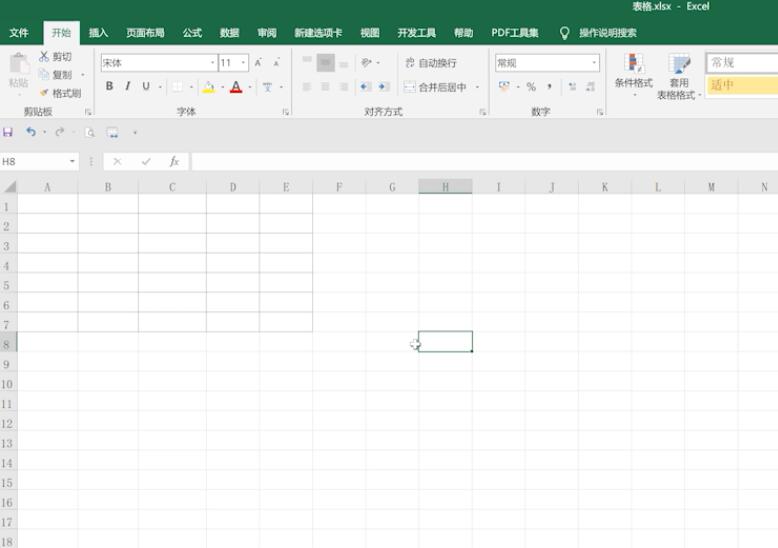Viewport: 778px width, 548px height.
Task: Apply the red font color A
Action: [x=236, y=87]
